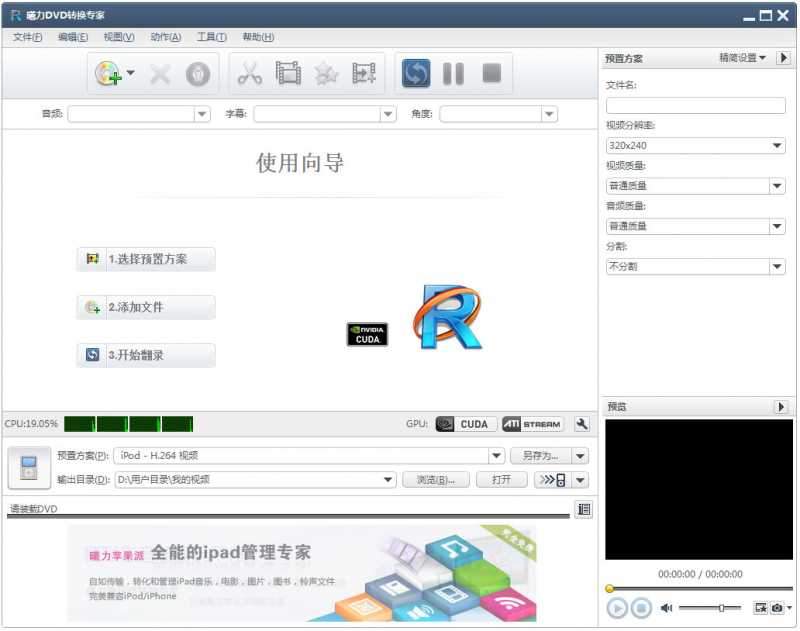Select the scissors trim tool icon
The height and width of the screenshot is (631, 800).
253,71
